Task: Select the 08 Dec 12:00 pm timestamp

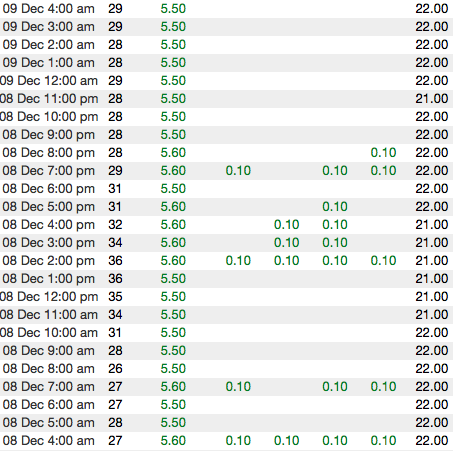Action: tap(49, 297)
